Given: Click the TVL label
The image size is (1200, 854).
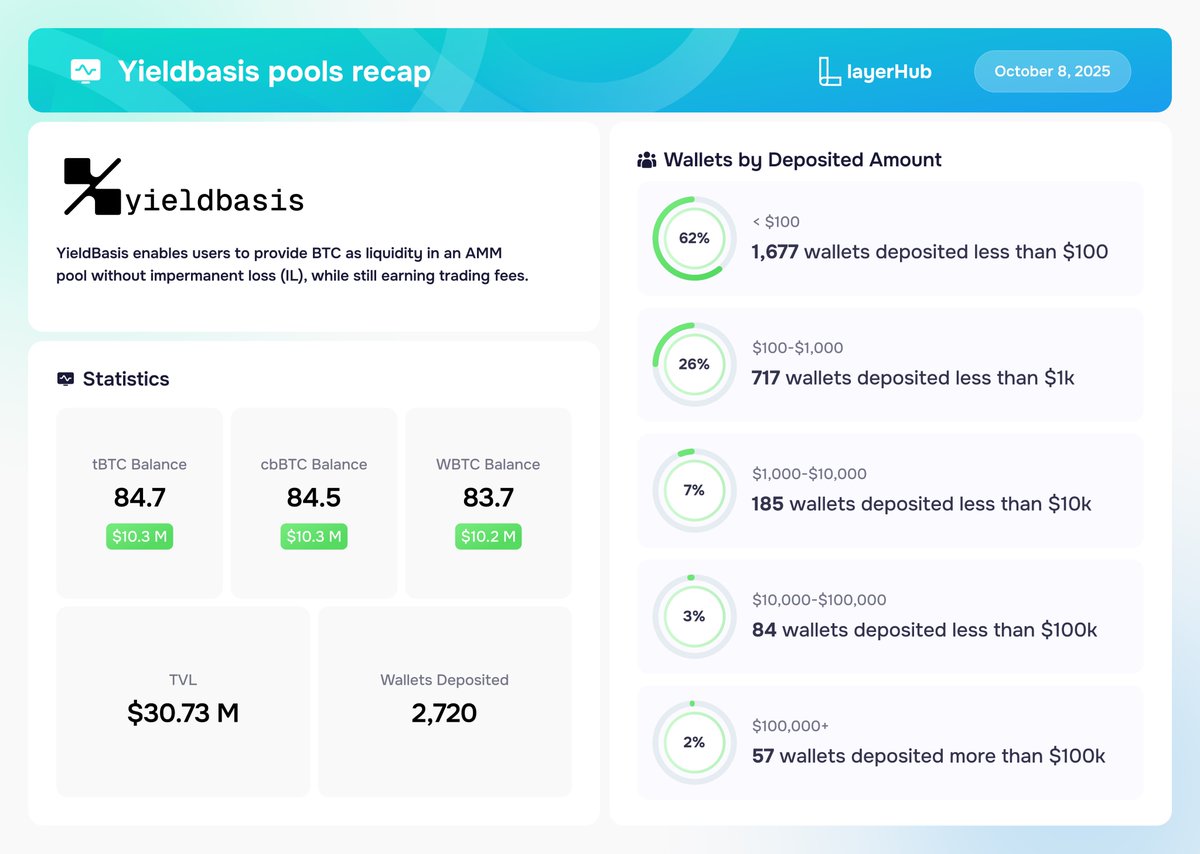Looking at the screenshot, I should [x=183, y=680].
